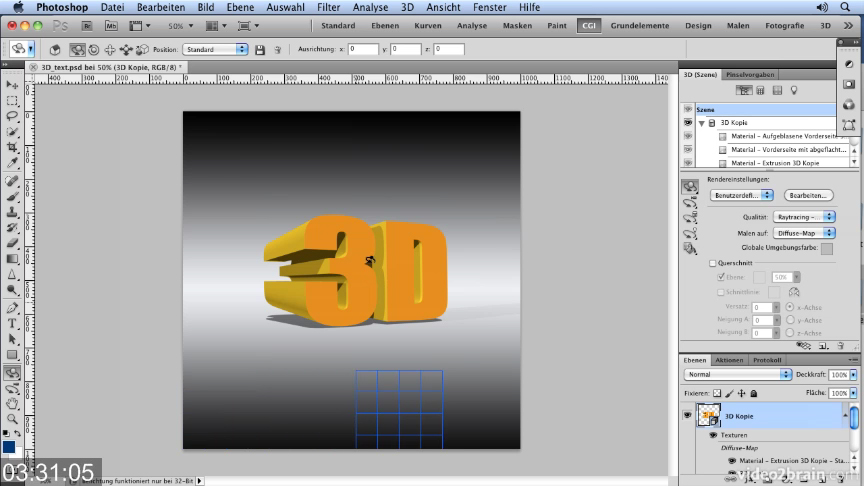Screen dimensions: 864x486
Task: Select the History Brush tool
Action: 12,228
